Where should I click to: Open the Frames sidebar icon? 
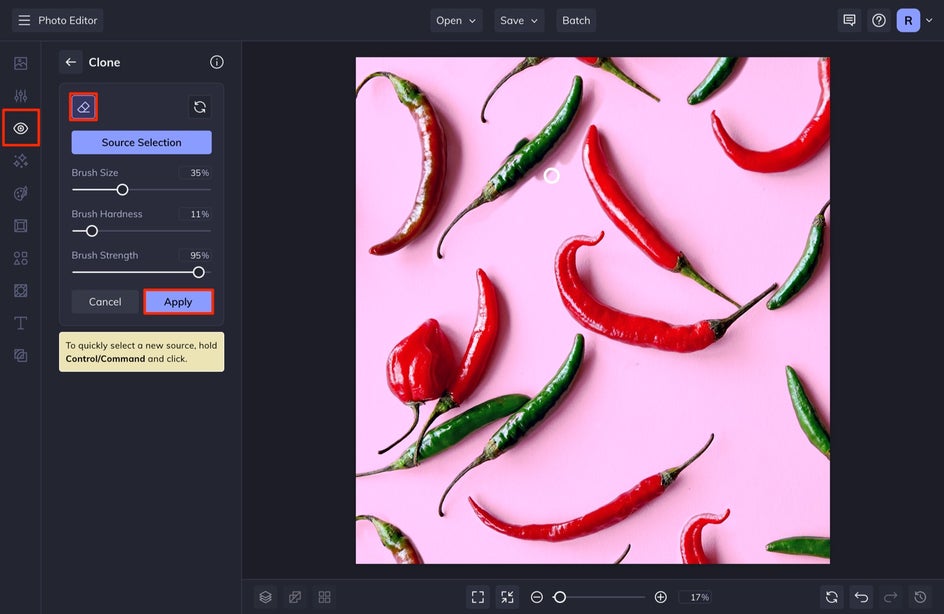click(20, 226)
